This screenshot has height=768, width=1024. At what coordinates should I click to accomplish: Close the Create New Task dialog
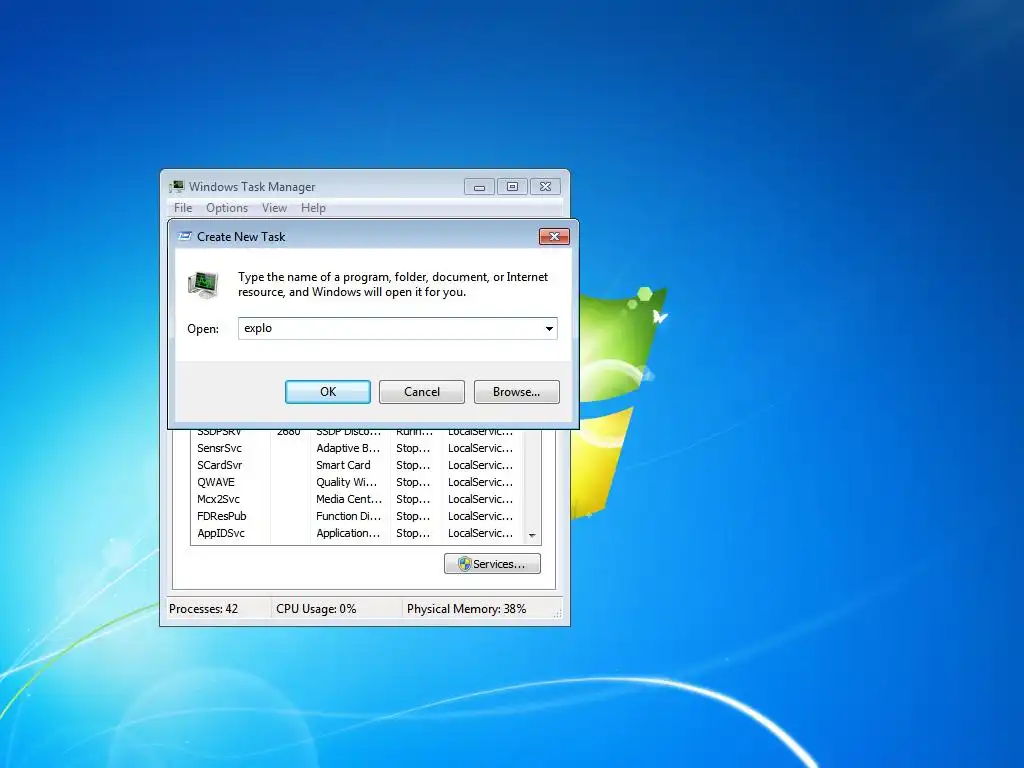click(x=554, y=236)
